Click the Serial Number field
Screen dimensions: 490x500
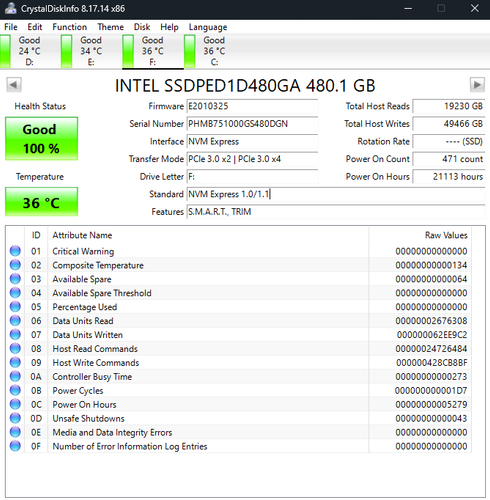click(x=252, y=124)
